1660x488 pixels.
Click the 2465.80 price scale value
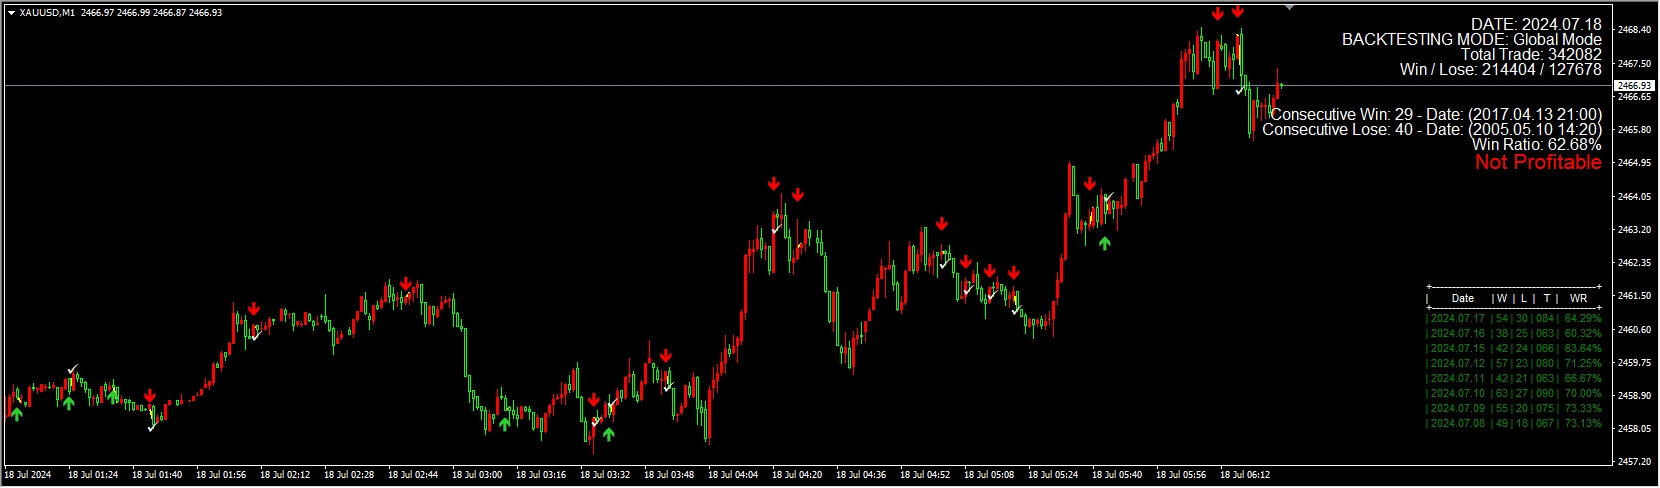[1634, 130]
